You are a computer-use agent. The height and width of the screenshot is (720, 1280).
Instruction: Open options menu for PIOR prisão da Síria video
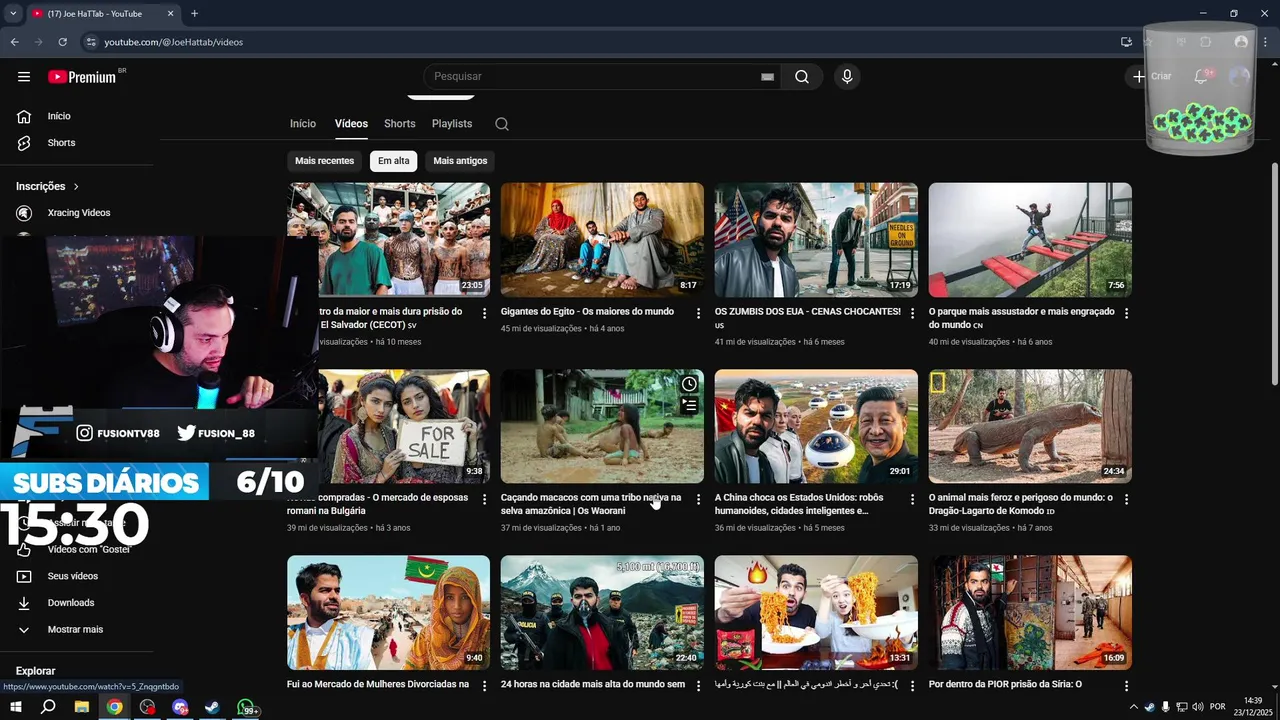pos(1126,686)
